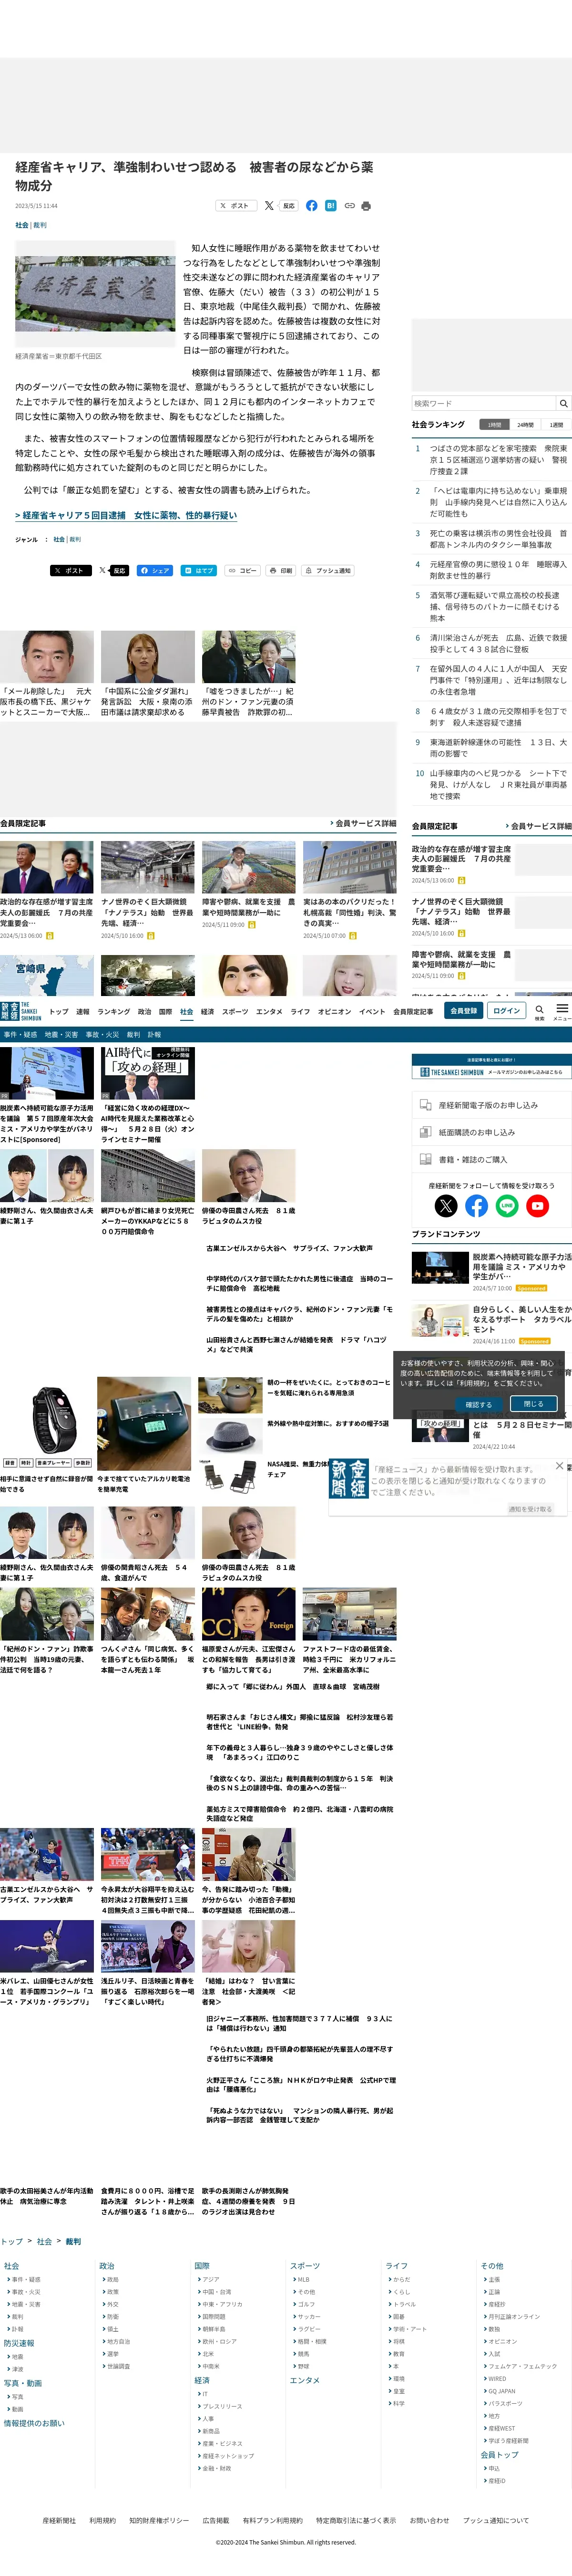Screen dimensions: 572x2576
Task: Select ランキング in the navigation bar
Action: [113, 1012]
